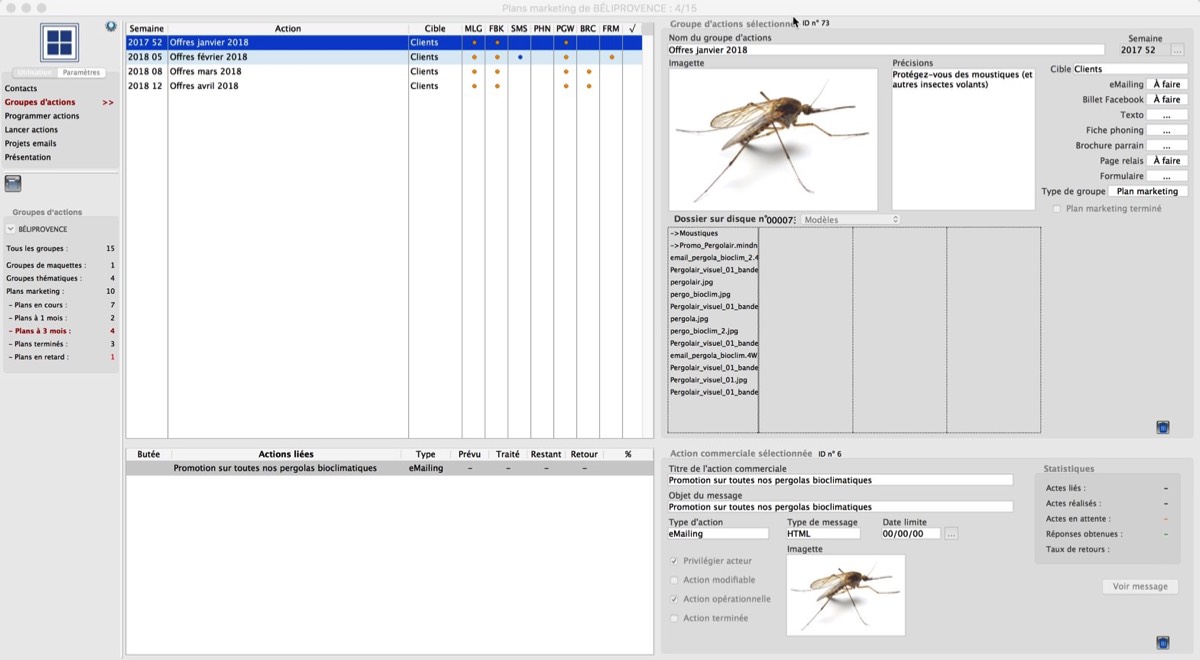Open the Type de groupe selector
Screen dimensions: 1200x660
coord(1147,191)
